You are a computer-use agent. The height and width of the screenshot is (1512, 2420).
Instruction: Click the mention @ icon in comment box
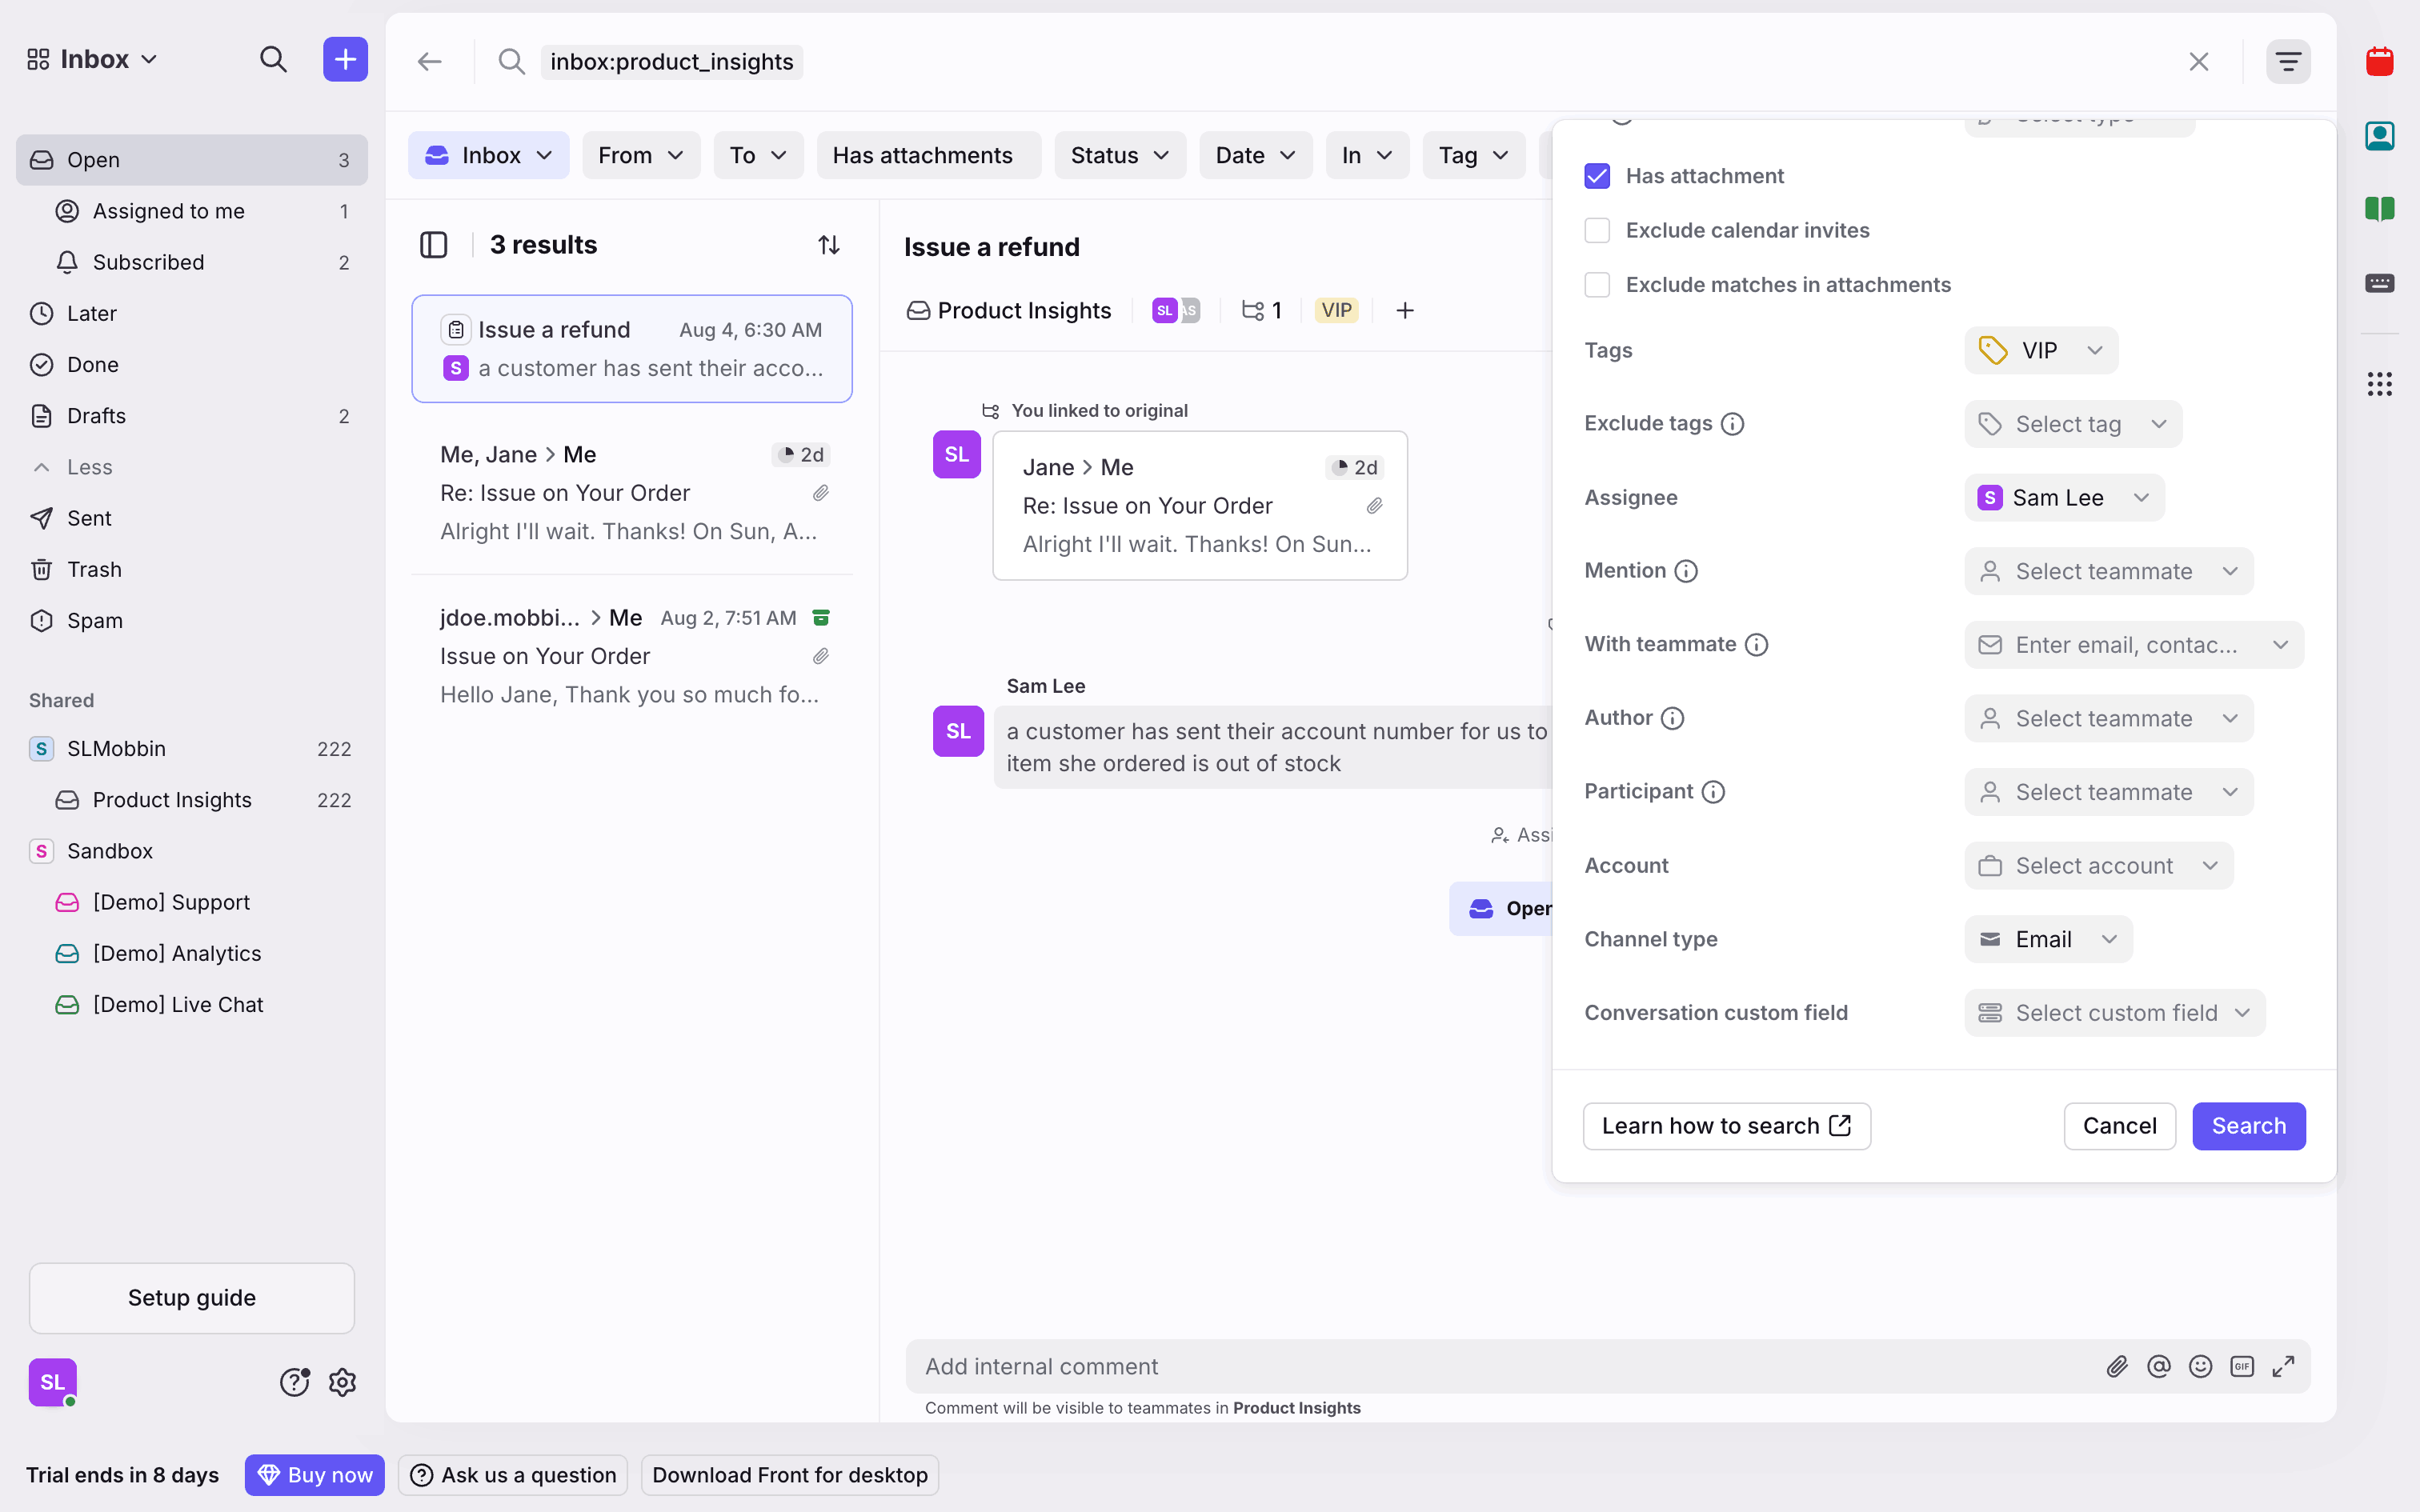[2158, 1366]
